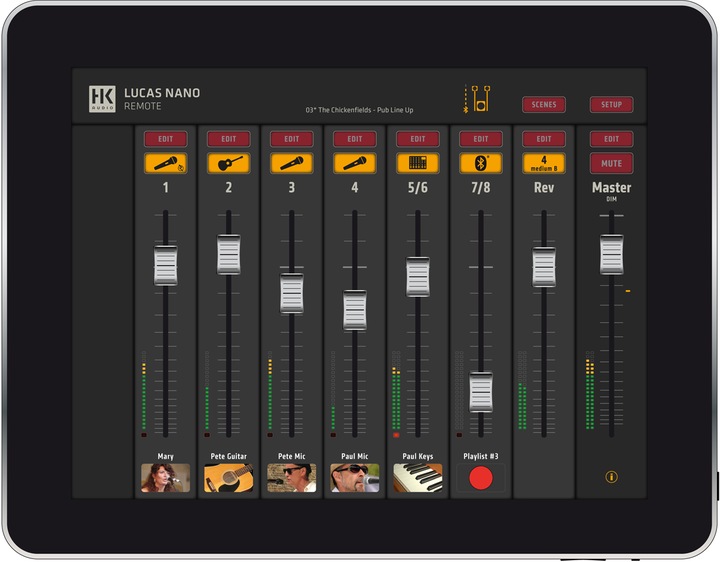This screenshot has width=720, height=562.
Task: Tap the Pete Mic thumbnail photo
Action: [x=292, y=478]
